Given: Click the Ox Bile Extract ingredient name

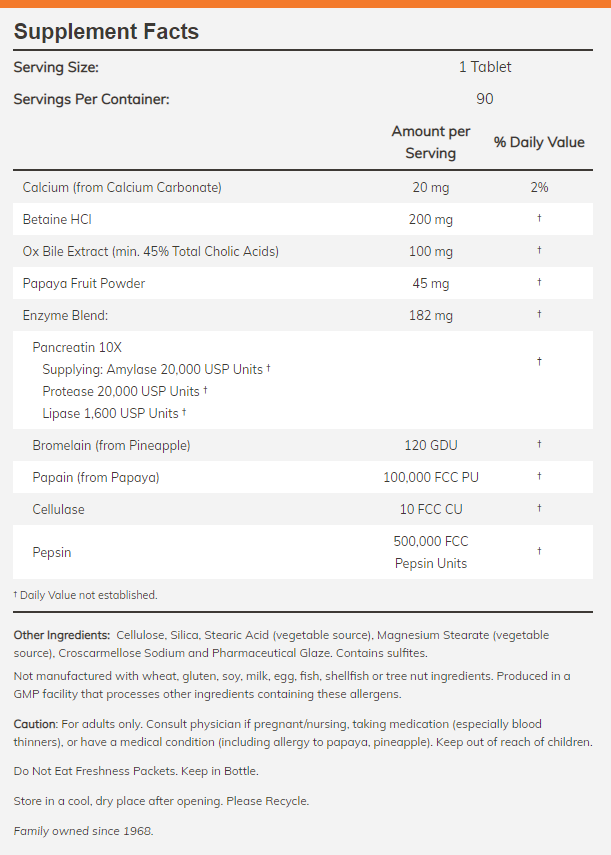Looking at the screenshot, I should (150, 251).
